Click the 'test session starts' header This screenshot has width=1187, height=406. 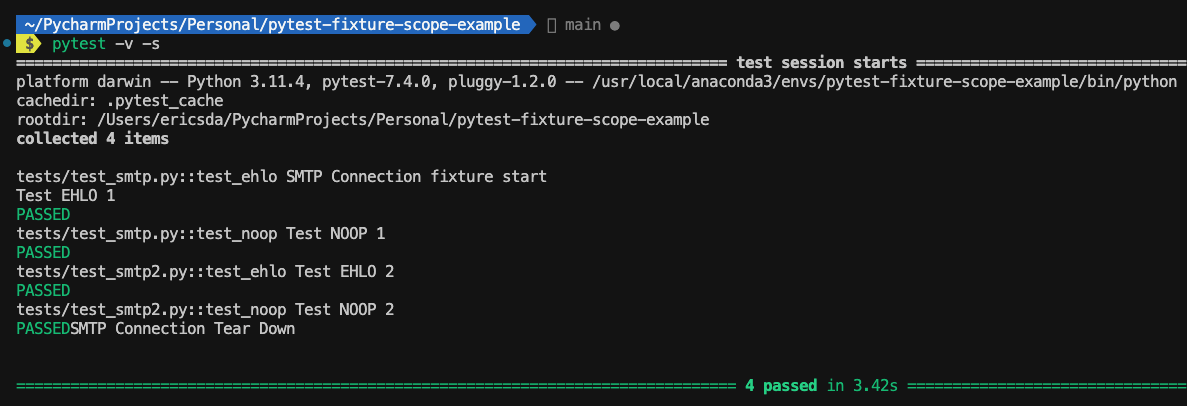coord(821,63)
